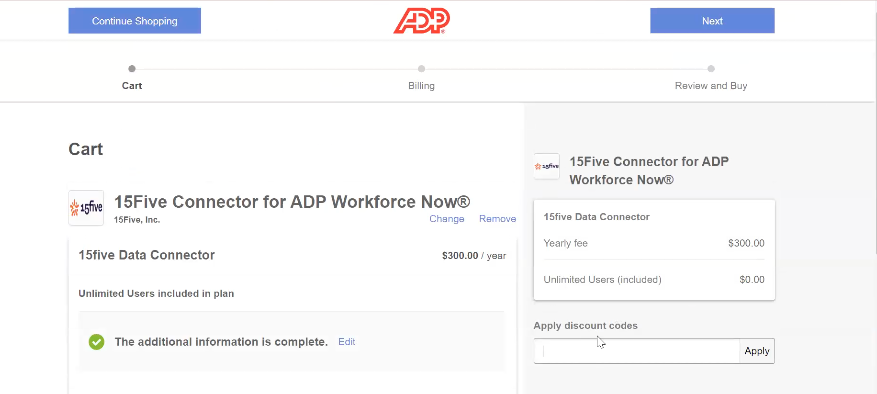Click the small 15Five logo in order summary

[x=546, y=166]
